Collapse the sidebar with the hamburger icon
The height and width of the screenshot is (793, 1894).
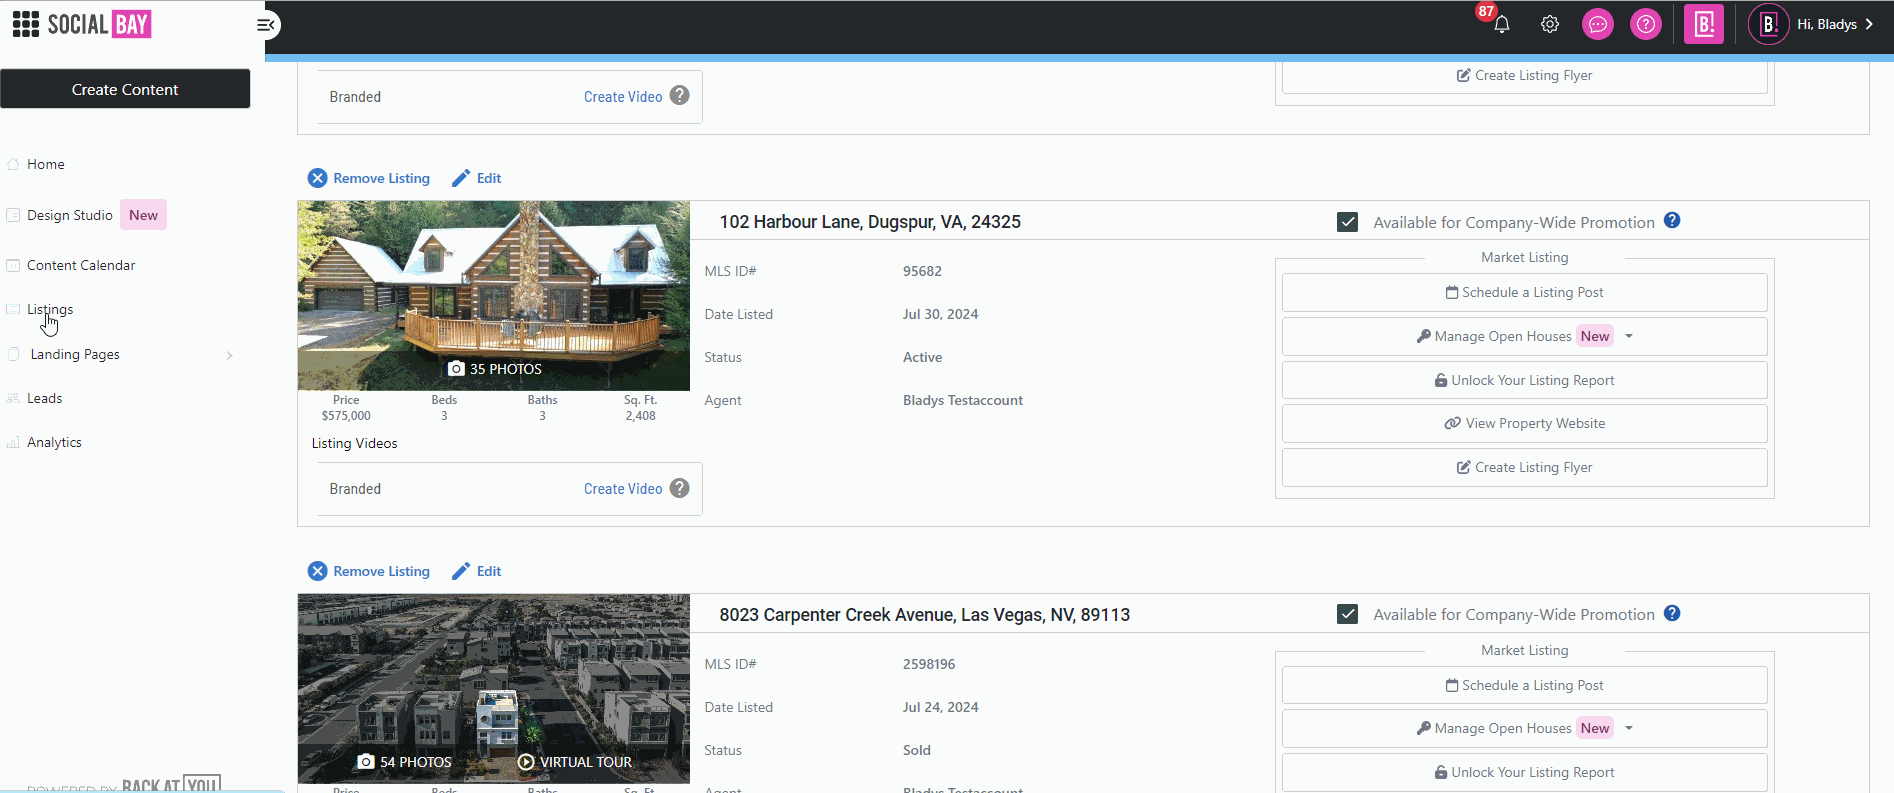(266, 25)
